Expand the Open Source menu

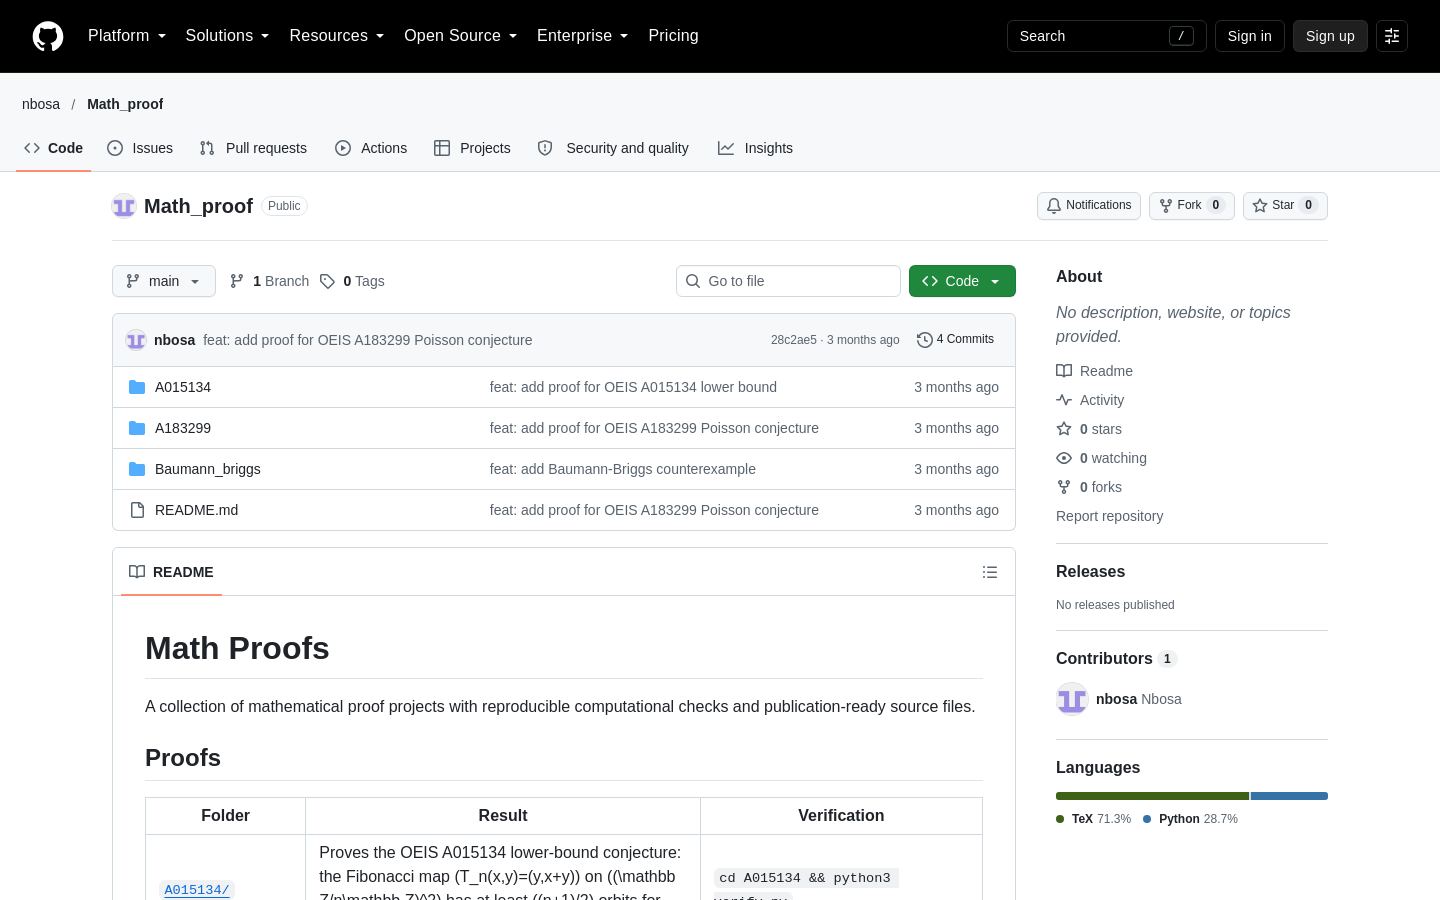tap(460, 36)
